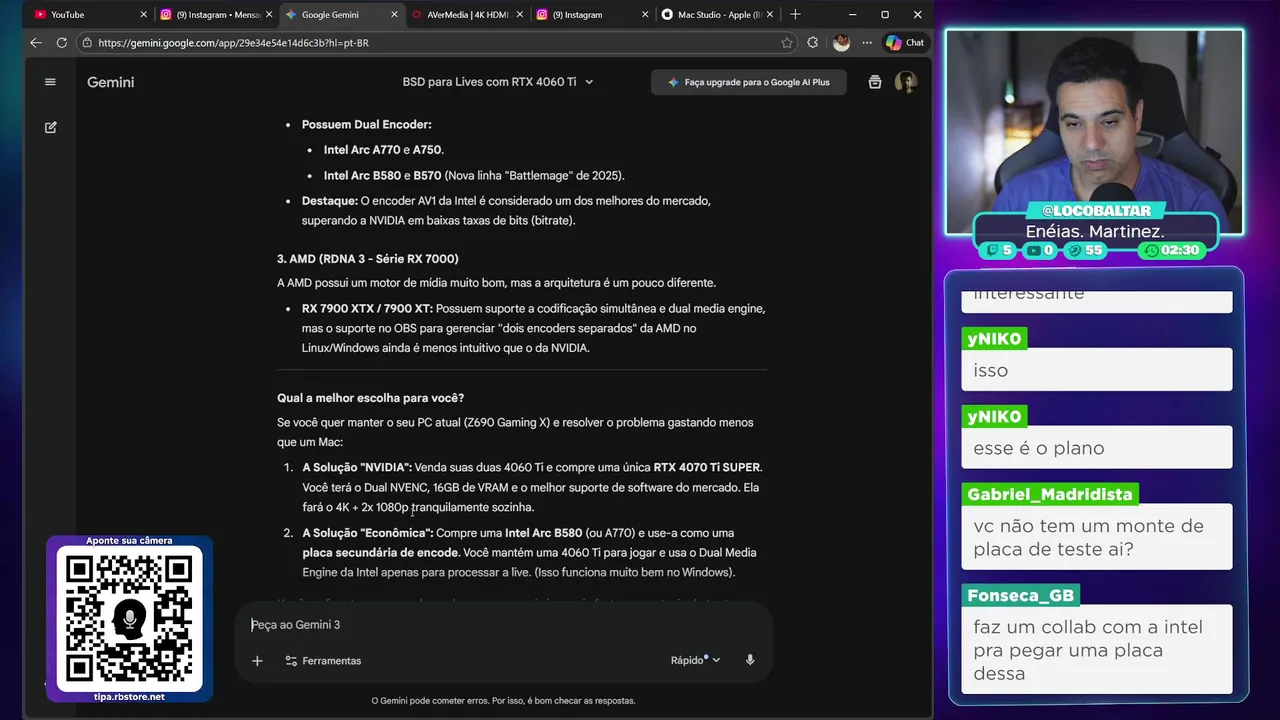The image size is (1280, 720).
Task: Open the Ferramentas tools menu
Action: [323, 661]
